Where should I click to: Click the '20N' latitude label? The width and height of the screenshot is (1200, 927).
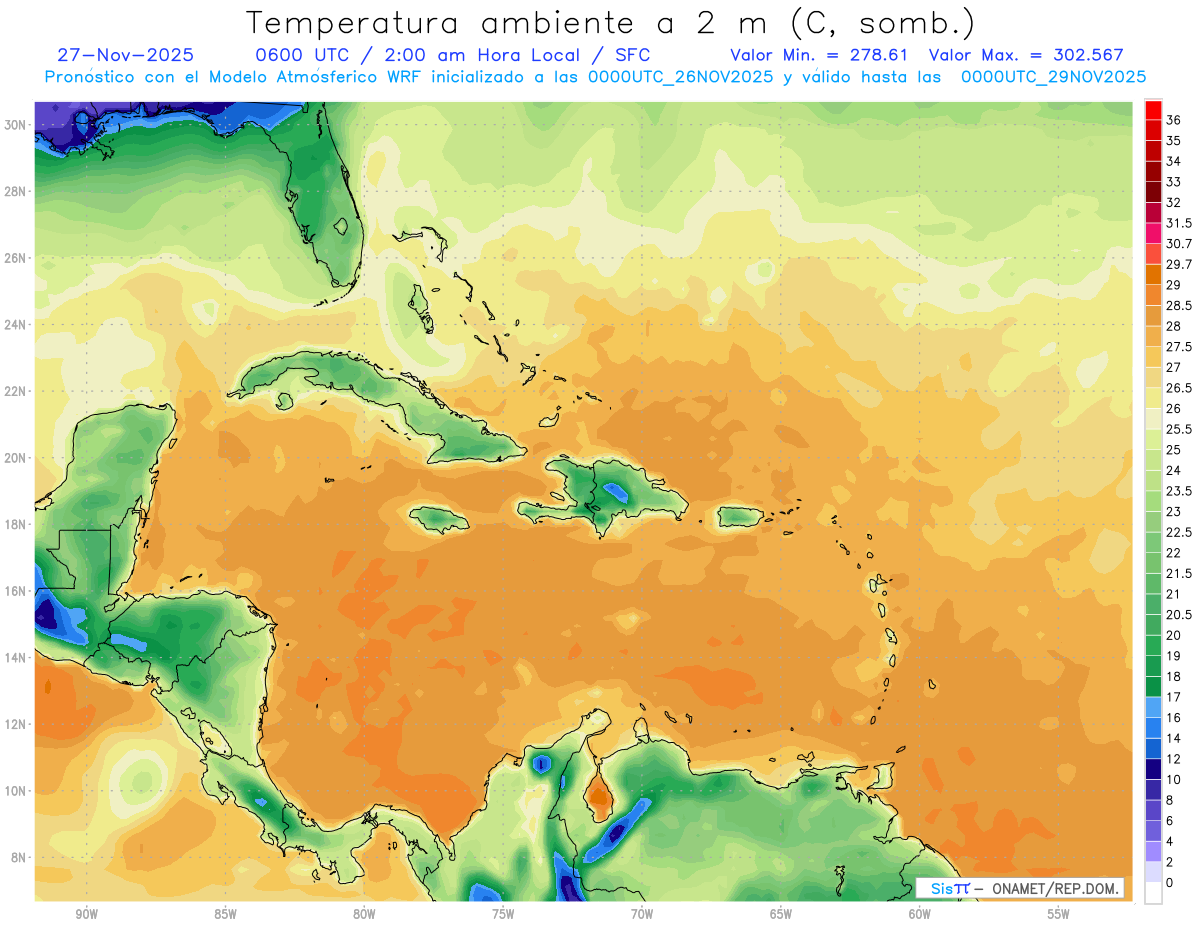pyautogui.click(x=16, y=458)
